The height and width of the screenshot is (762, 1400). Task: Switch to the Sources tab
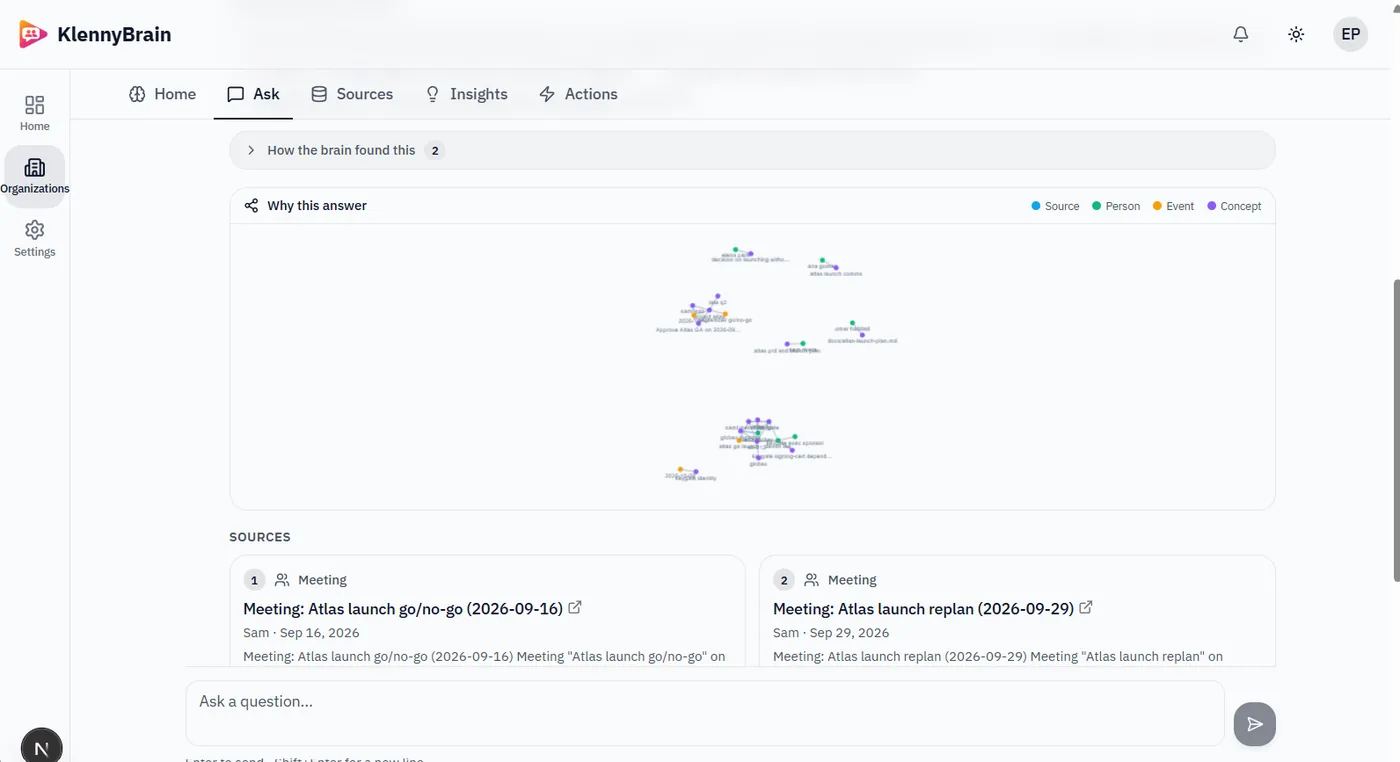click(x=352, y=94)
